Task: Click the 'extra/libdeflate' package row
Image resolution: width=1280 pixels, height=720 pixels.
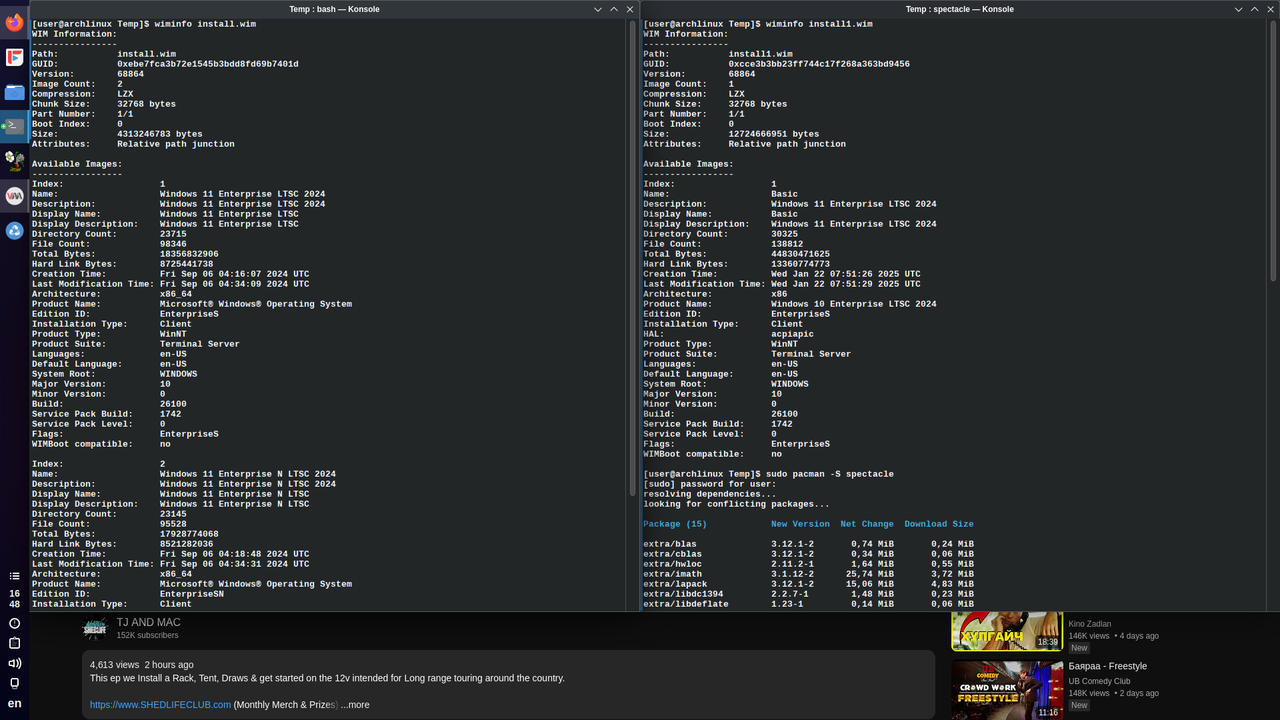Action: pyautogui.click(x=808, y=604)
